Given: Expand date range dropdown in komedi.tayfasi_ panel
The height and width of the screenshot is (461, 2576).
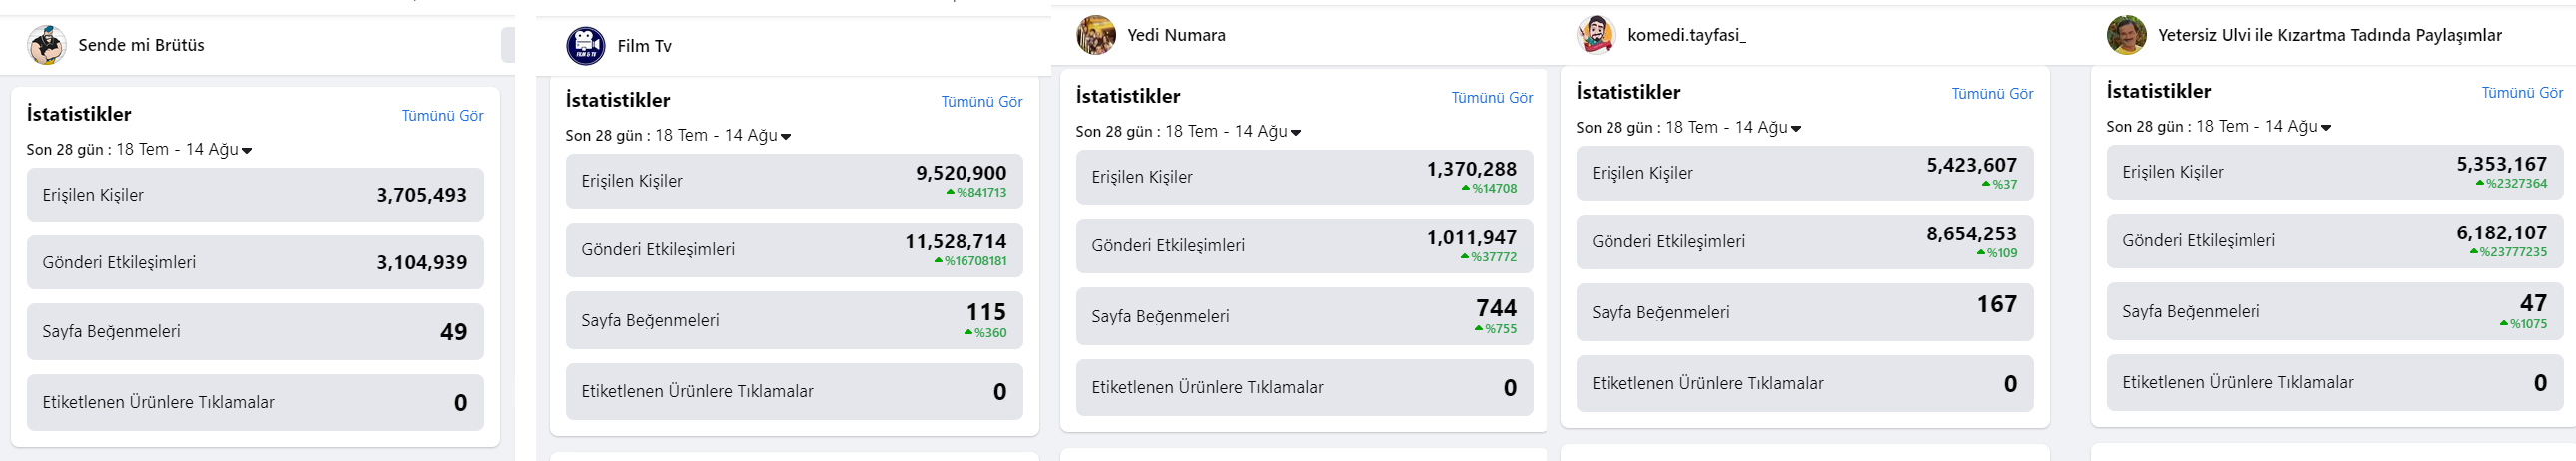Looking at the screenshot, I should point(1688,128).
